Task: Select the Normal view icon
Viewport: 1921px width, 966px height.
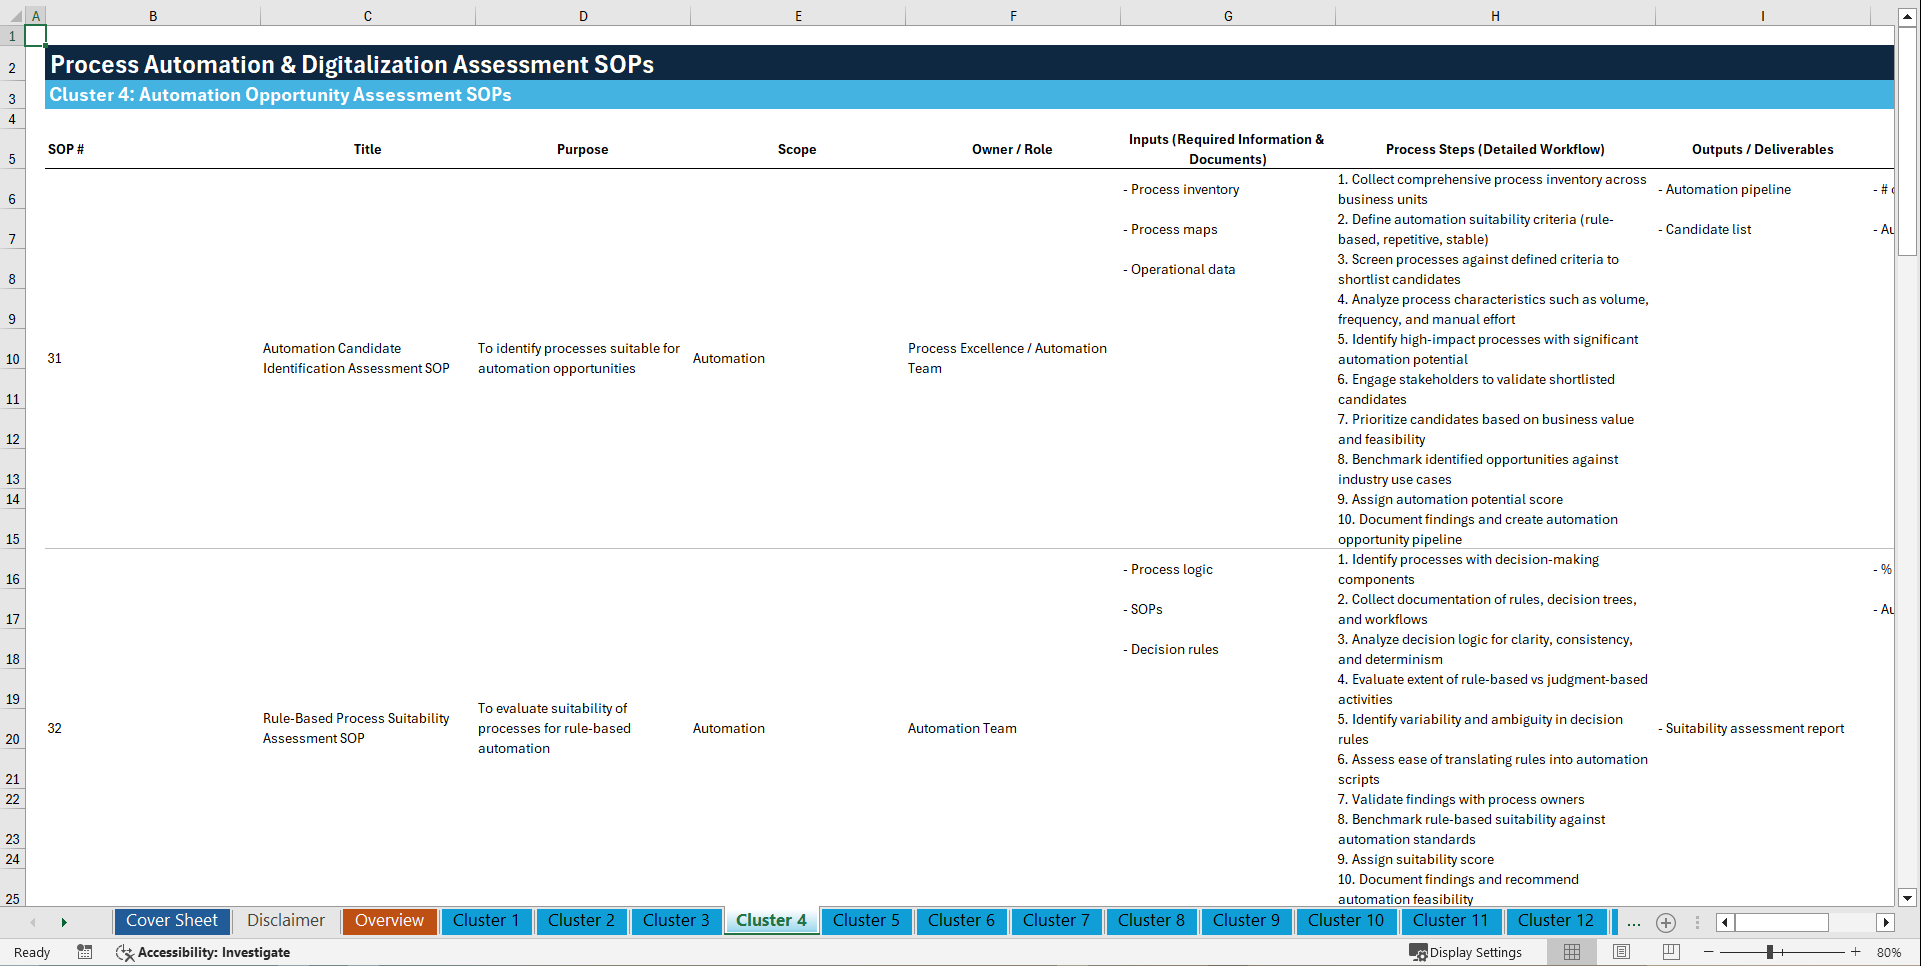Action: 1571,952
